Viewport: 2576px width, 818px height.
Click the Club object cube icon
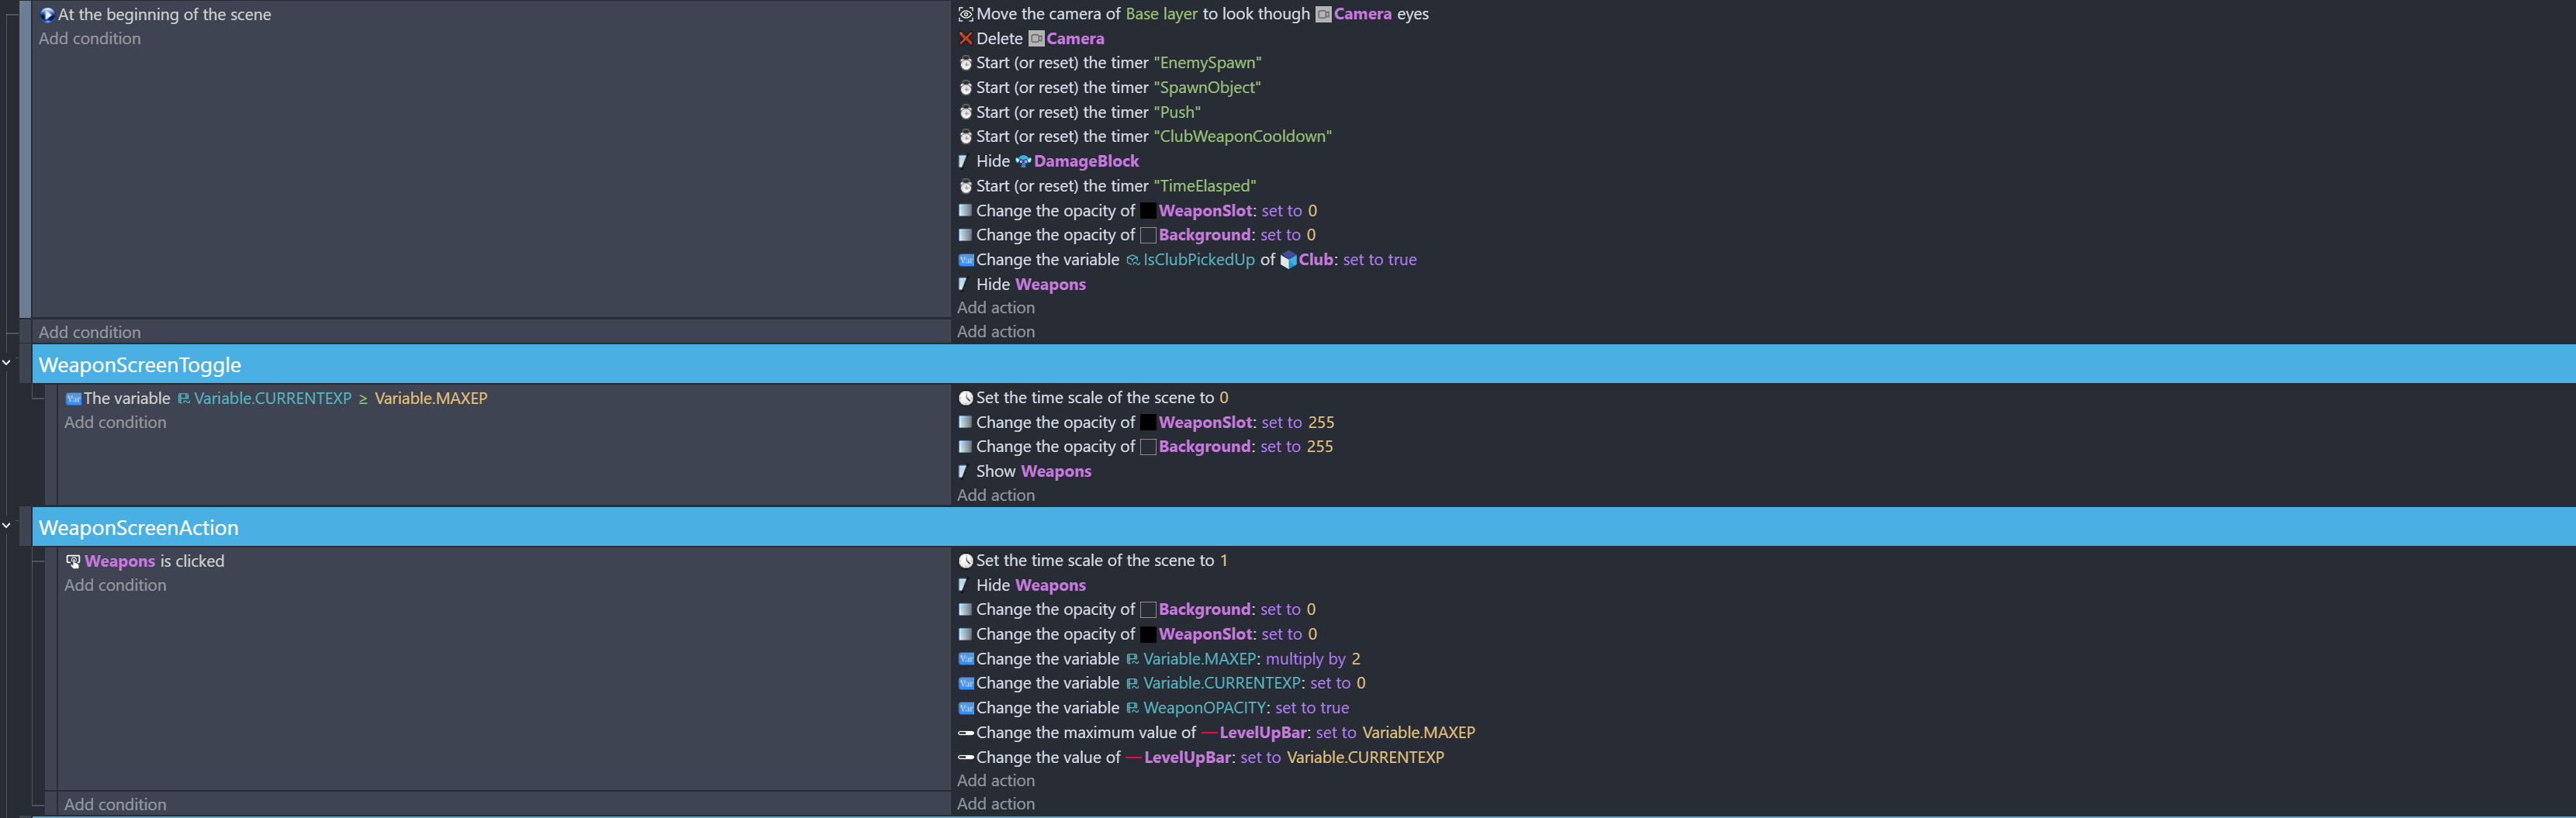click(1288, 260)
